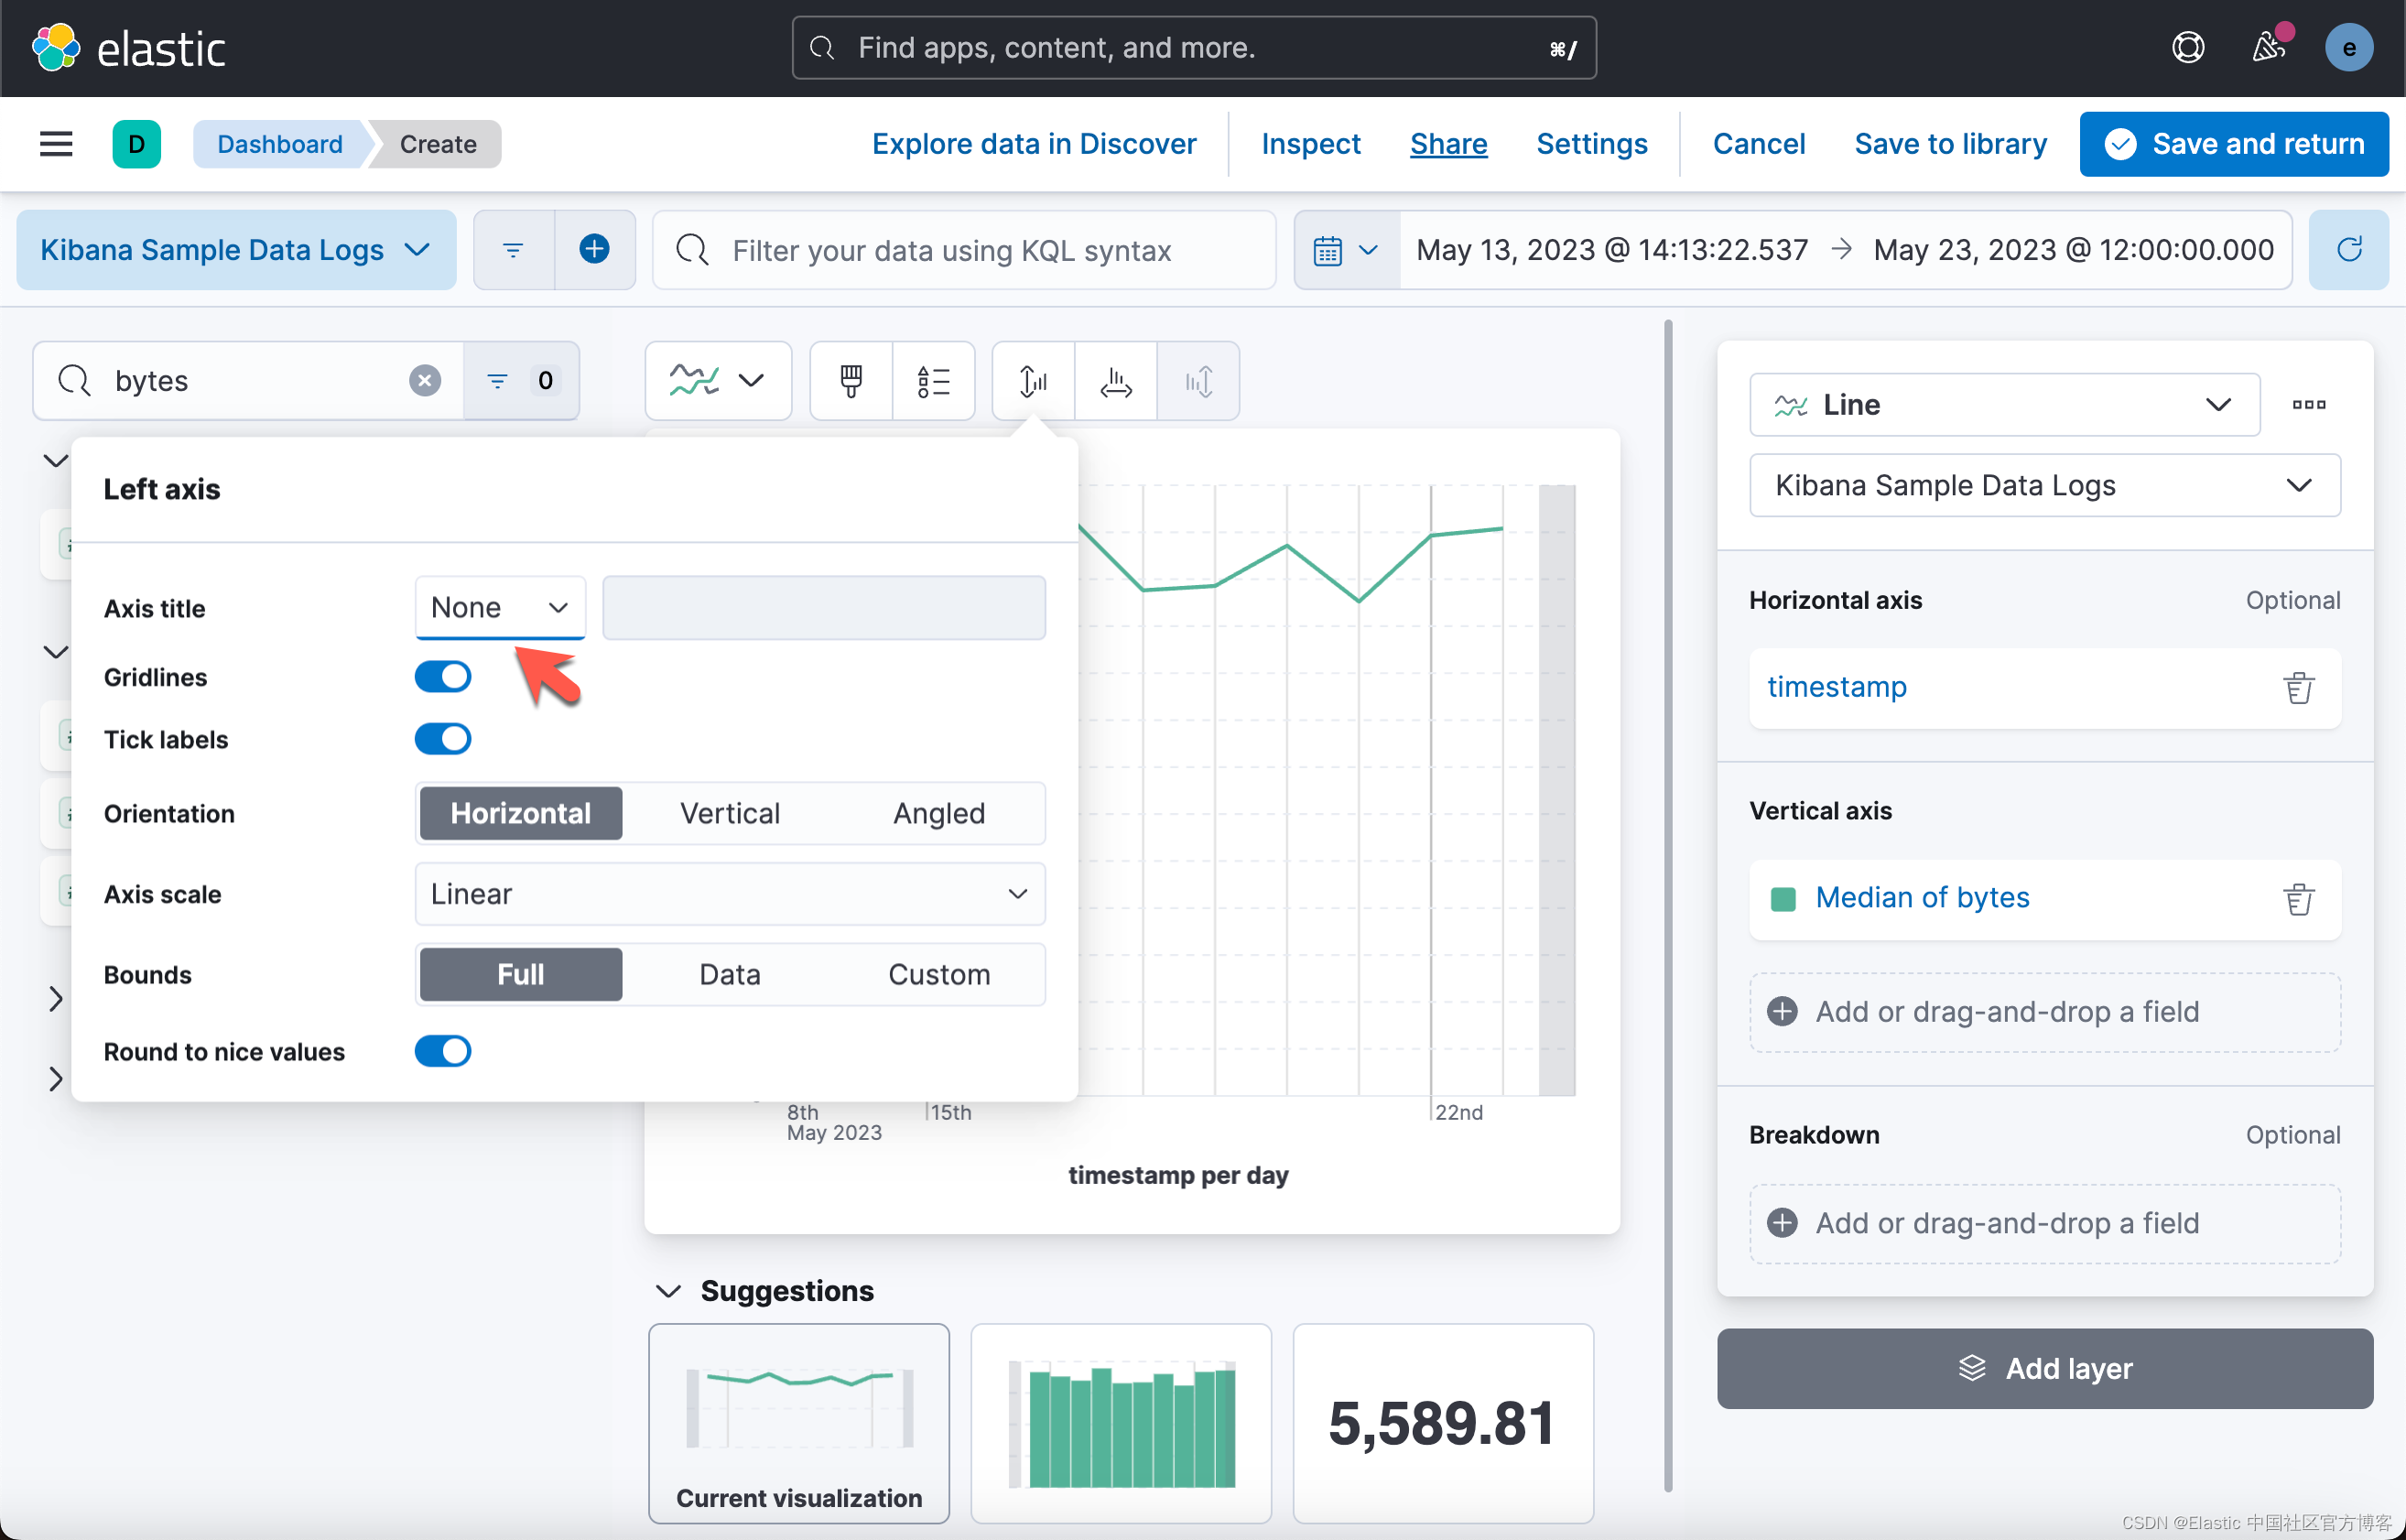Delete the timestamp horizontal axis dimension
Image resolution: width=2406 pixels, height=1540 pixels.
point(2298,688)
